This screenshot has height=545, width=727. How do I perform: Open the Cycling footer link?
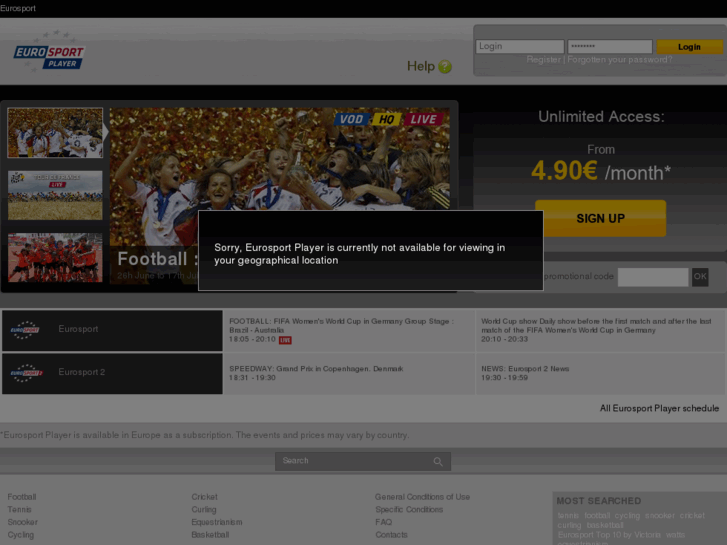20,535
